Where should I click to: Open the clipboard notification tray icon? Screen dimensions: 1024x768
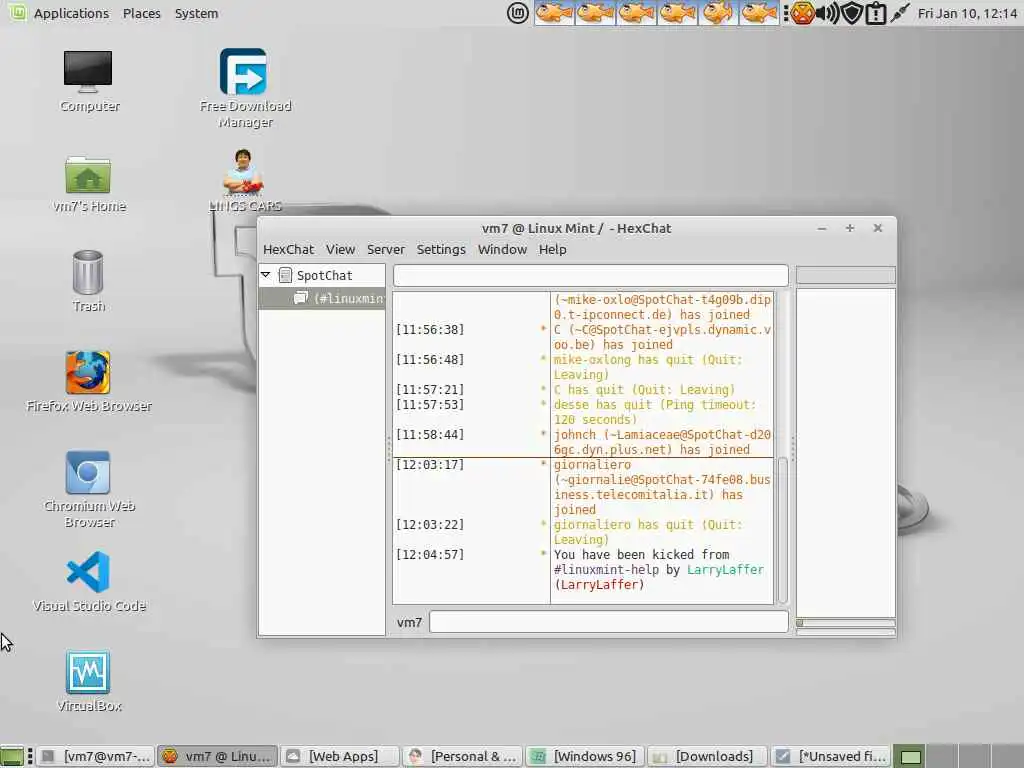[x=875, y=13]
